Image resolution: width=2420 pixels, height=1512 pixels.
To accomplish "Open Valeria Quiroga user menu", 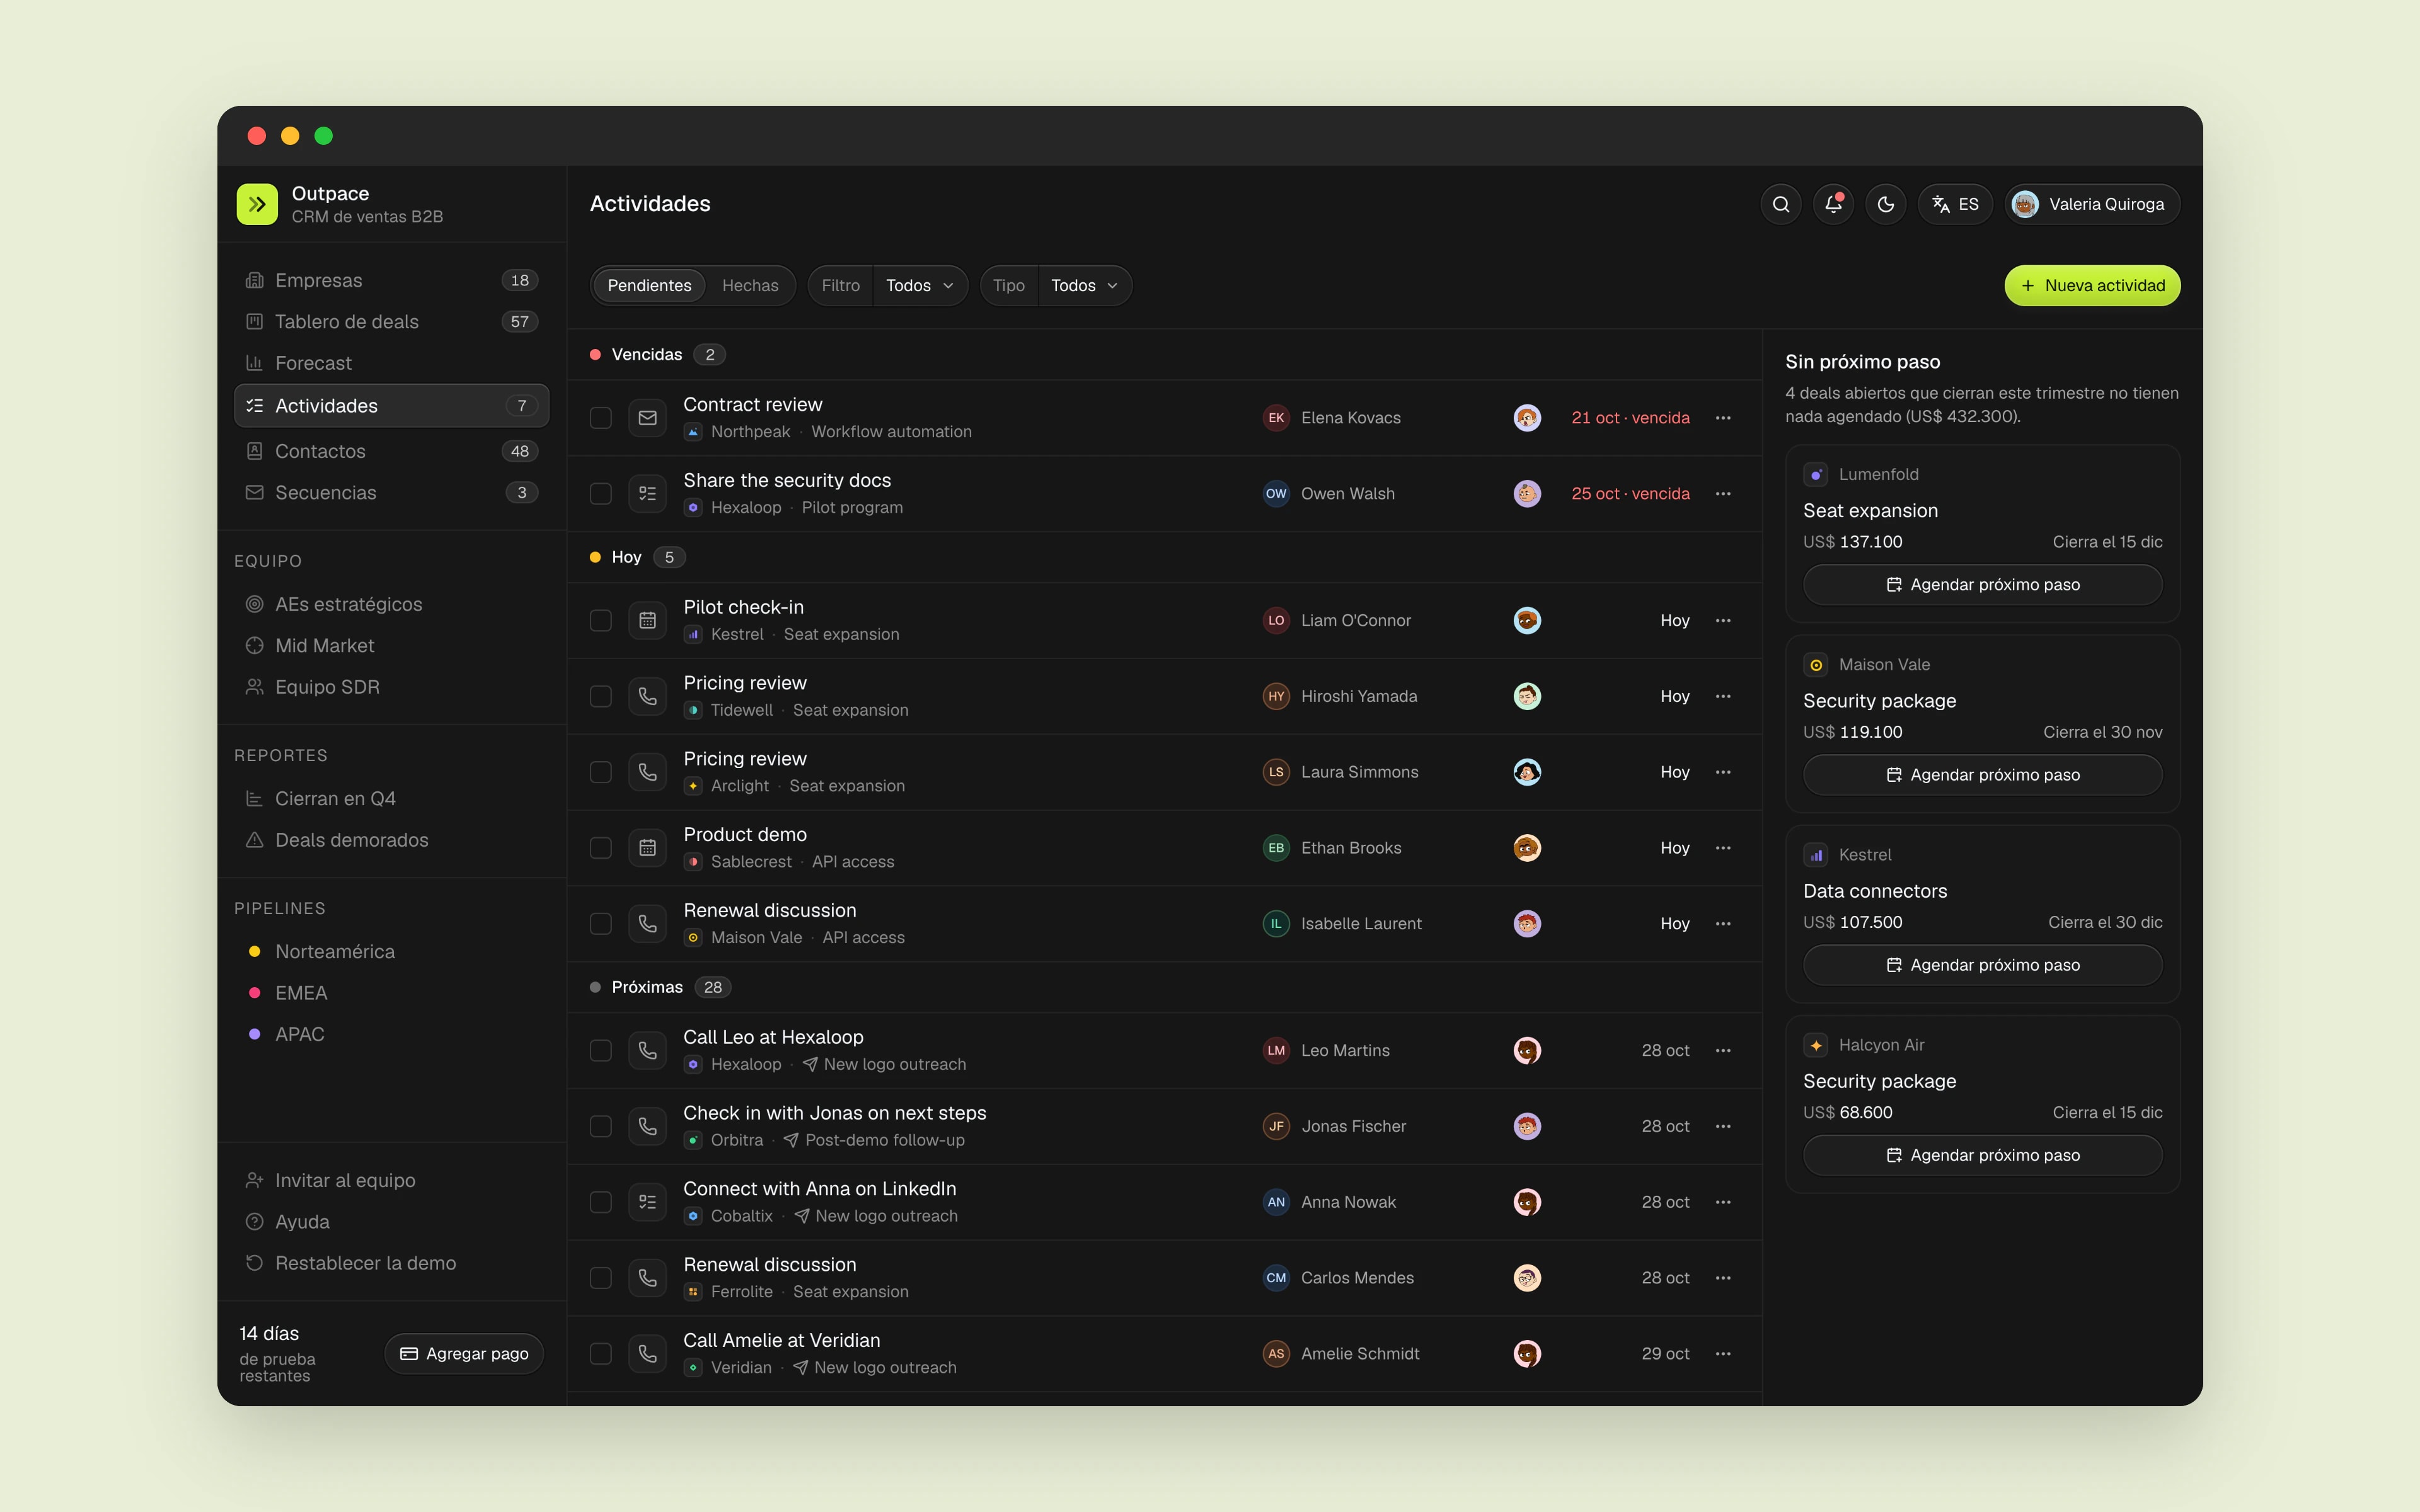I will coord(2092,204).
